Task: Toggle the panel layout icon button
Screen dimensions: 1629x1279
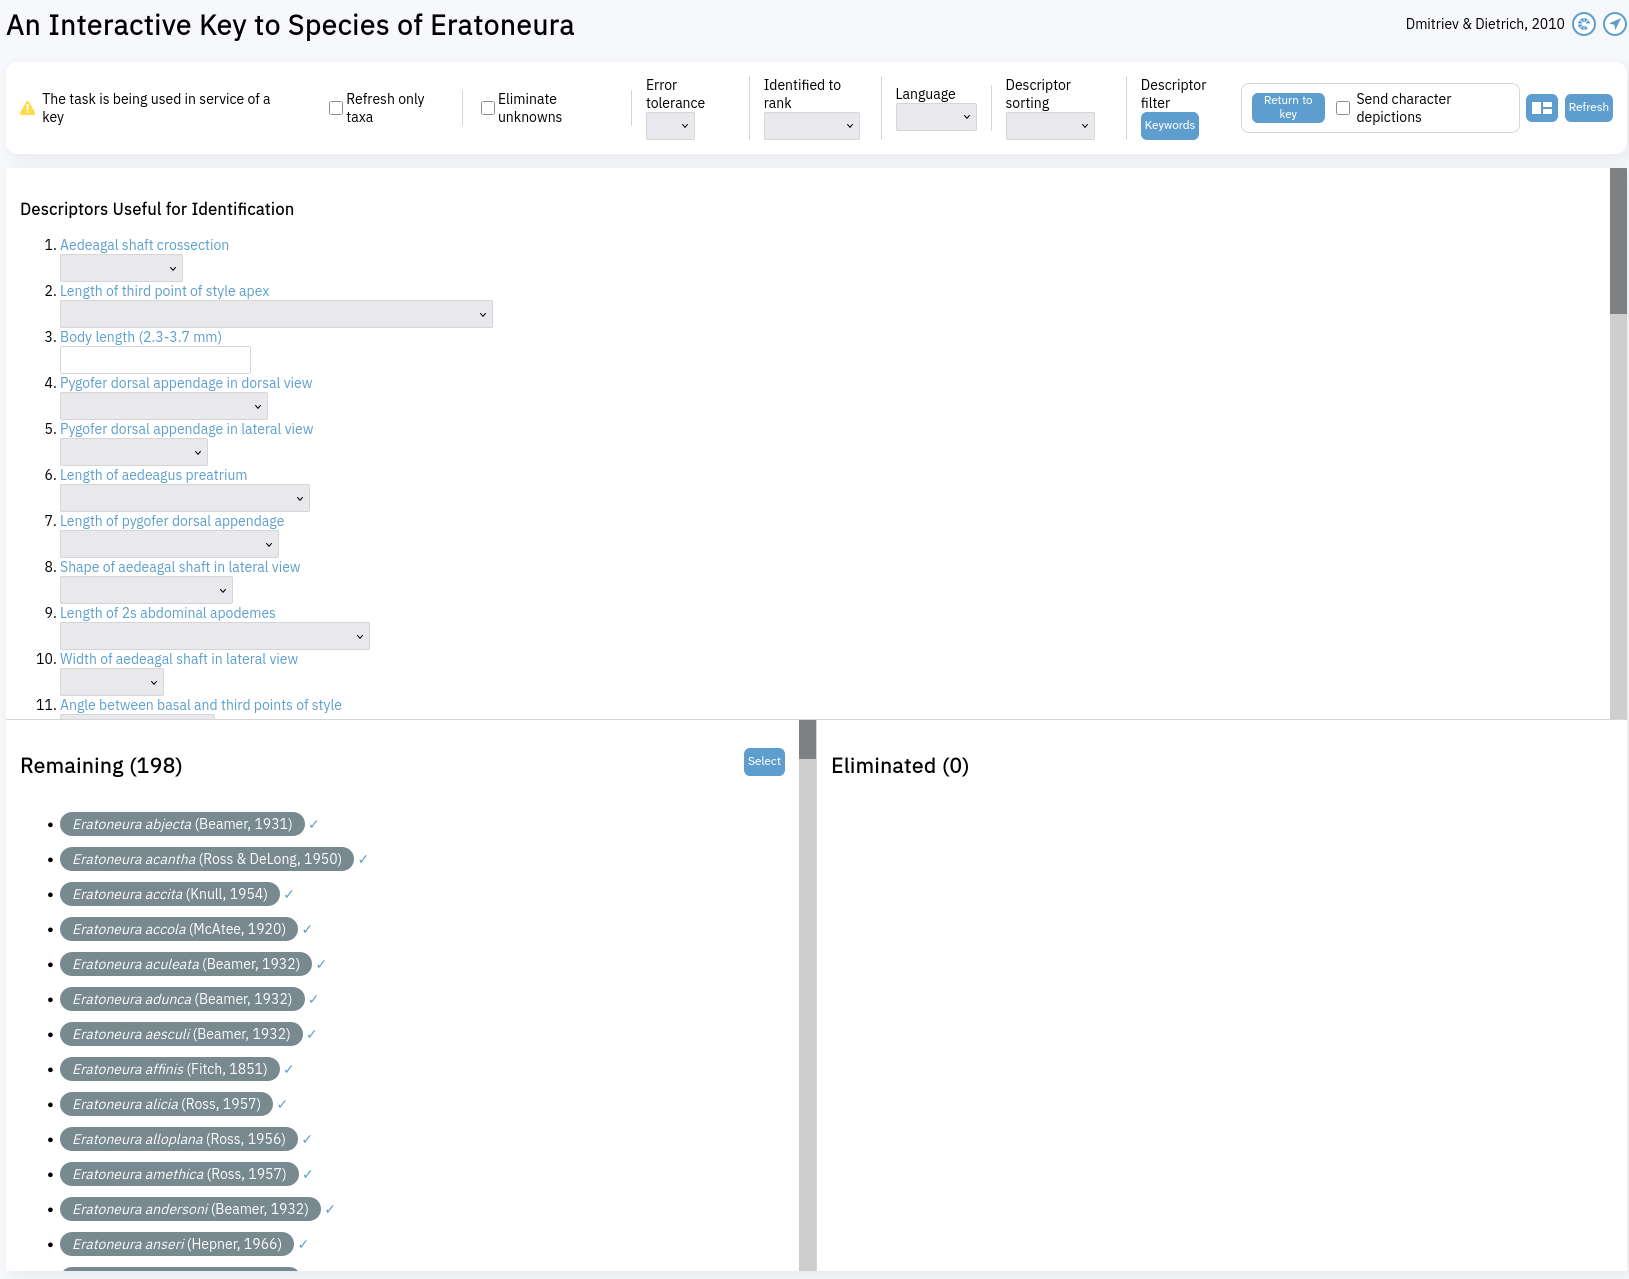Action: (1541, 108)
